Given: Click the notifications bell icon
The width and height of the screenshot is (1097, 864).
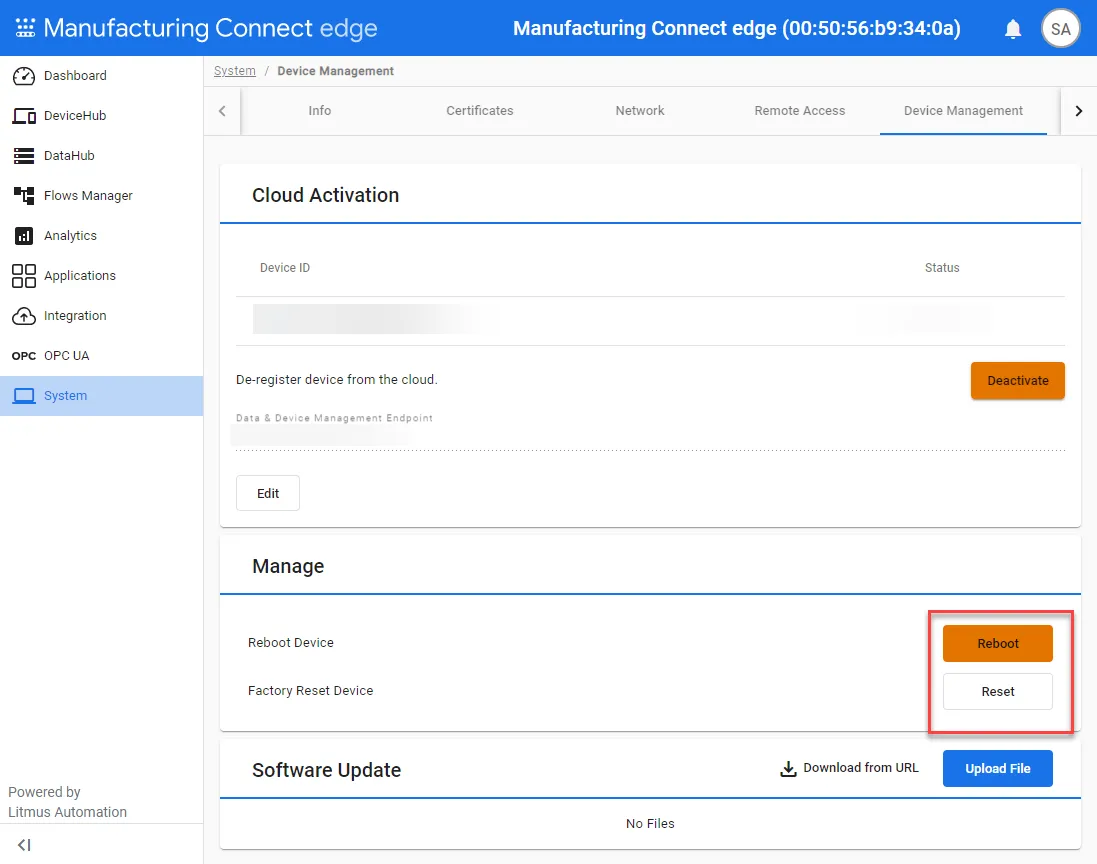Looking at the screenshot, I should pos(1012,29).
